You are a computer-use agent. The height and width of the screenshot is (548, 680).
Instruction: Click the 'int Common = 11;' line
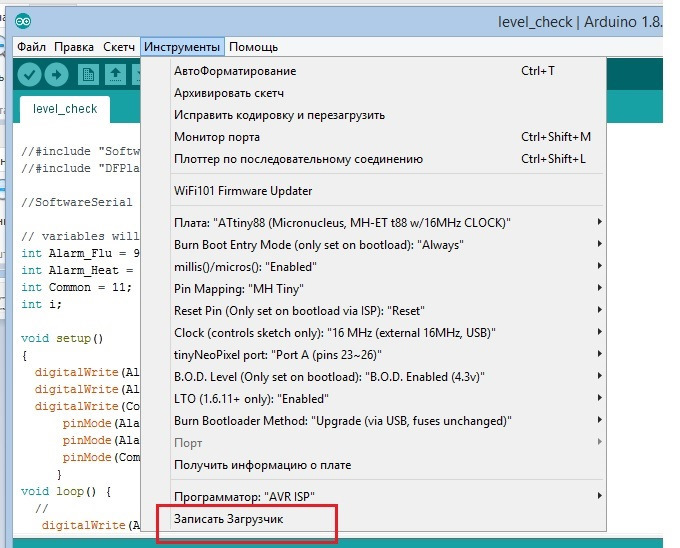click(76, 287)
